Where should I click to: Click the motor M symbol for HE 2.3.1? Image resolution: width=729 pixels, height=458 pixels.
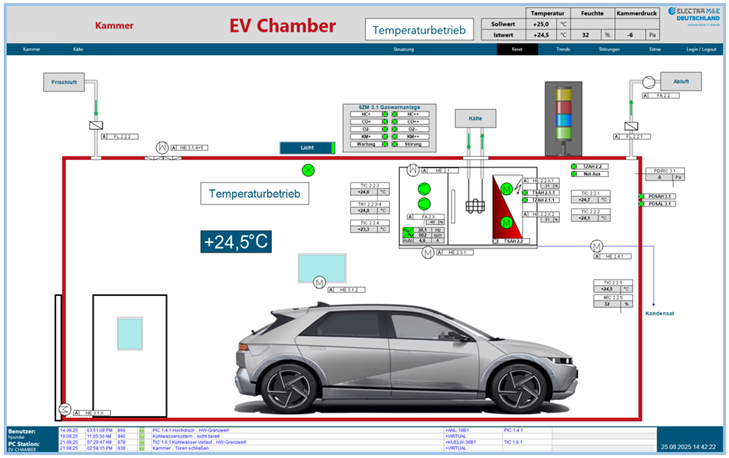[x=427, y=252]
